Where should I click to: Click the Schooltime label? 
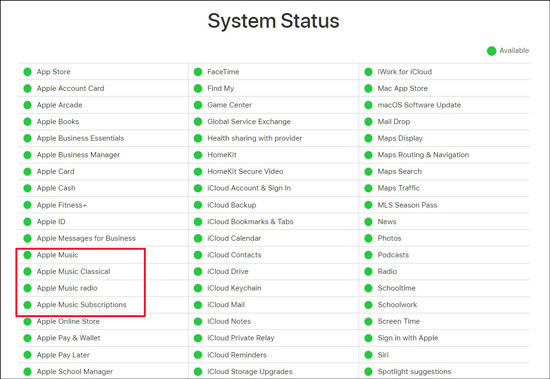[x=396, y=288]
